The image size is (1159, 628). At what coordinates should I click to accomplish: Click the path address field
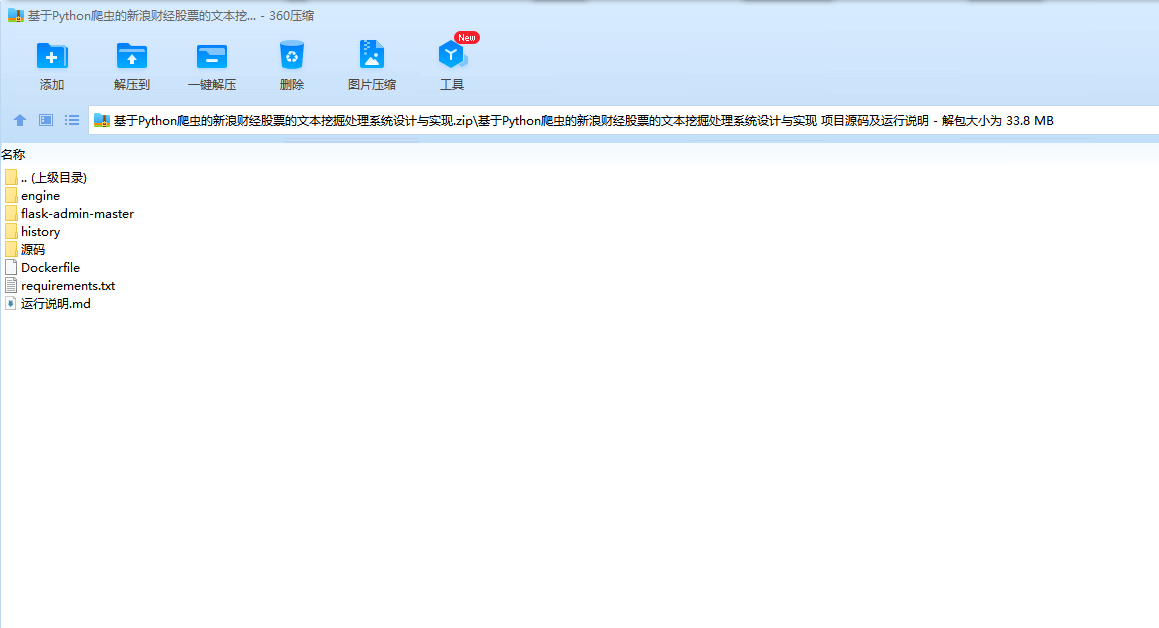(x=624, y=120)
